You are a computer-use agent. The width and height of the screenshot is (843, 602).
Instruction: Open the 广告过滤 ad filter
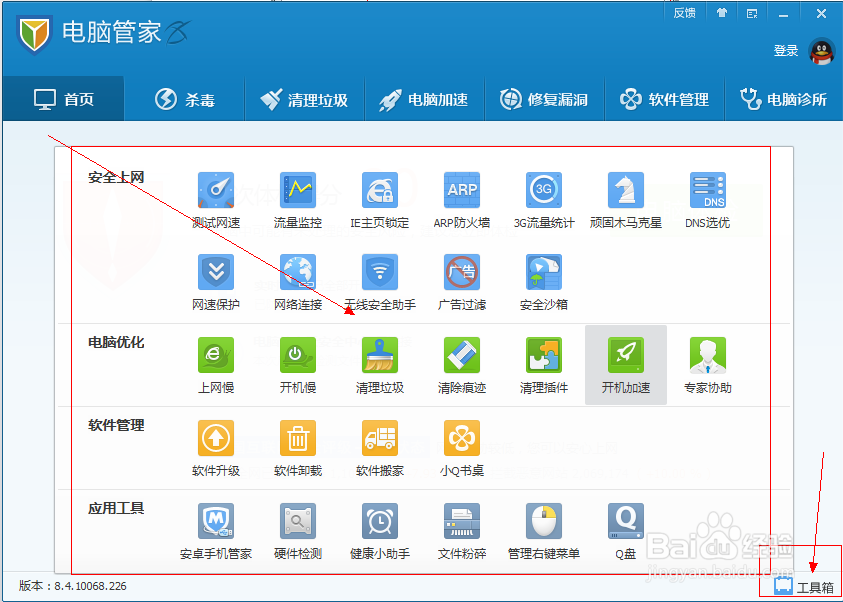(462, 283)
